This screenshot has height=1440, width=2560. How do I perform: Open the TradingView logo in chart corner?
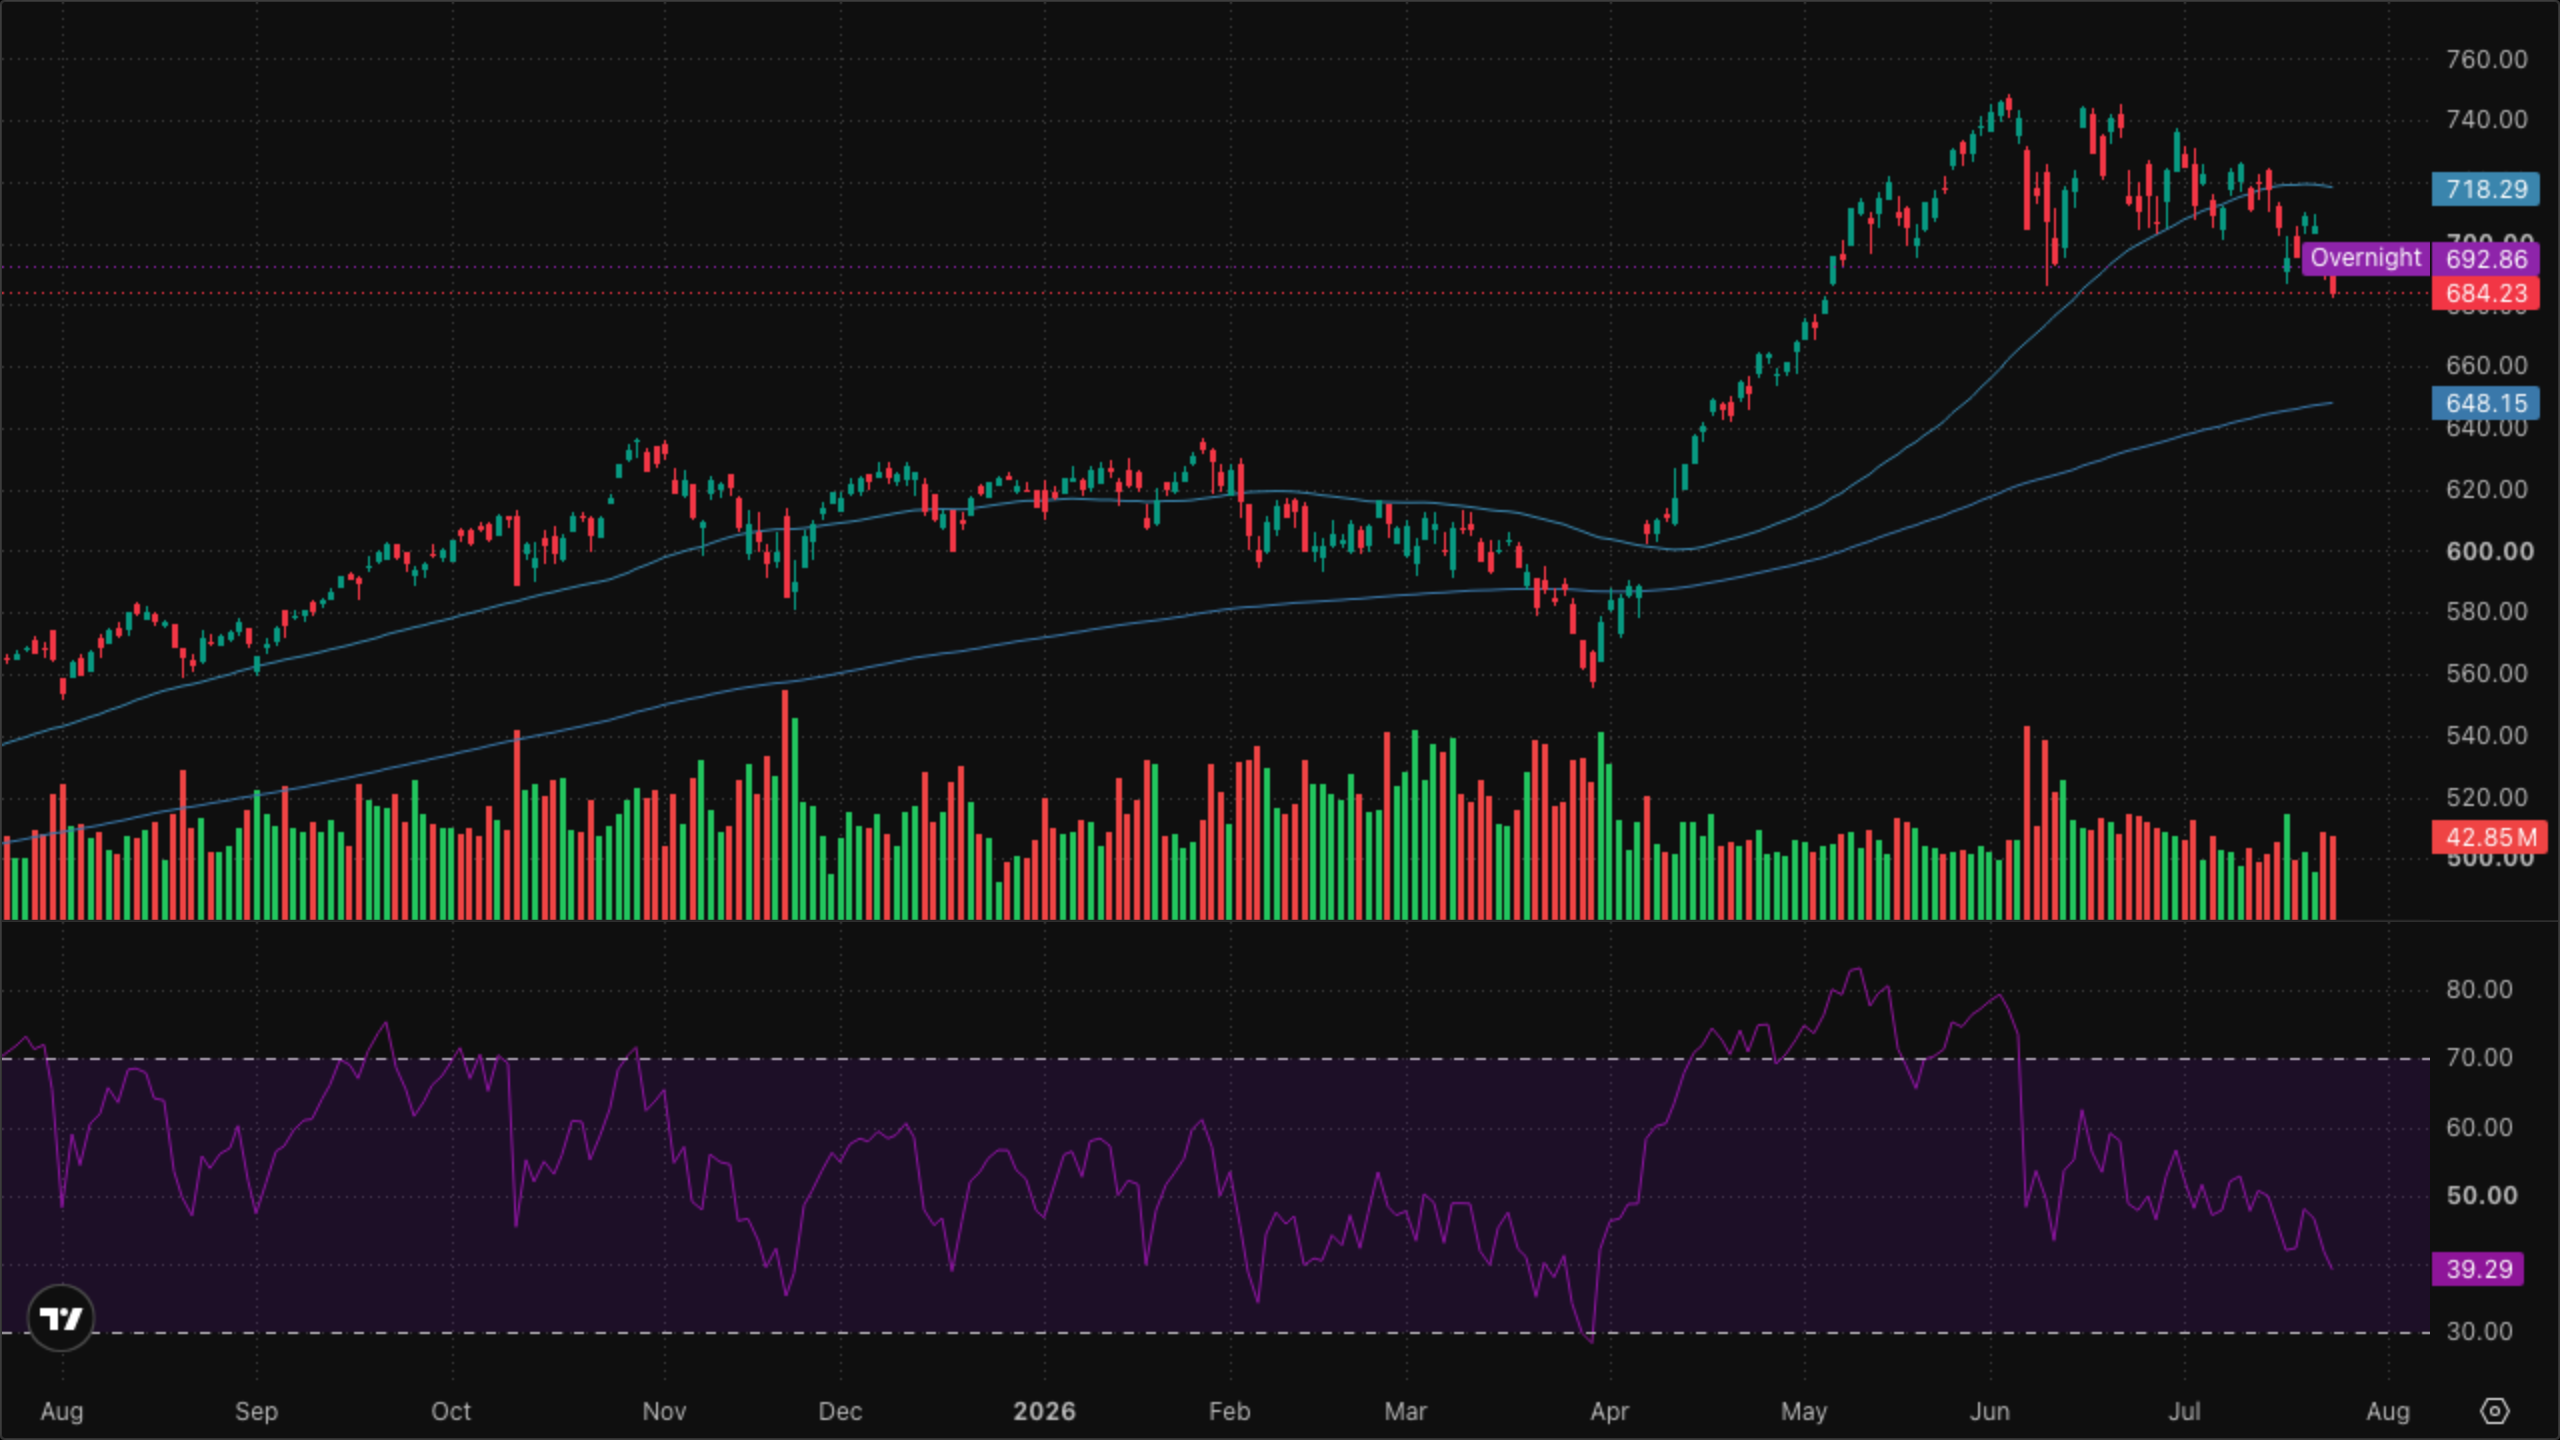click(x=60, y=1318)
